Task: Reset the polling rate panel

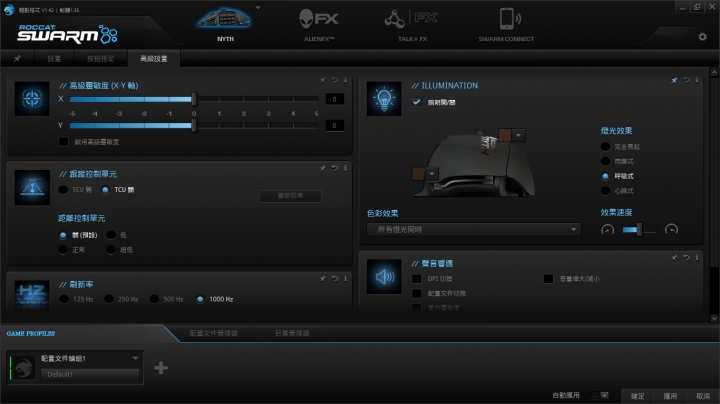Action: pyautogui.click(x=335, y=278)
